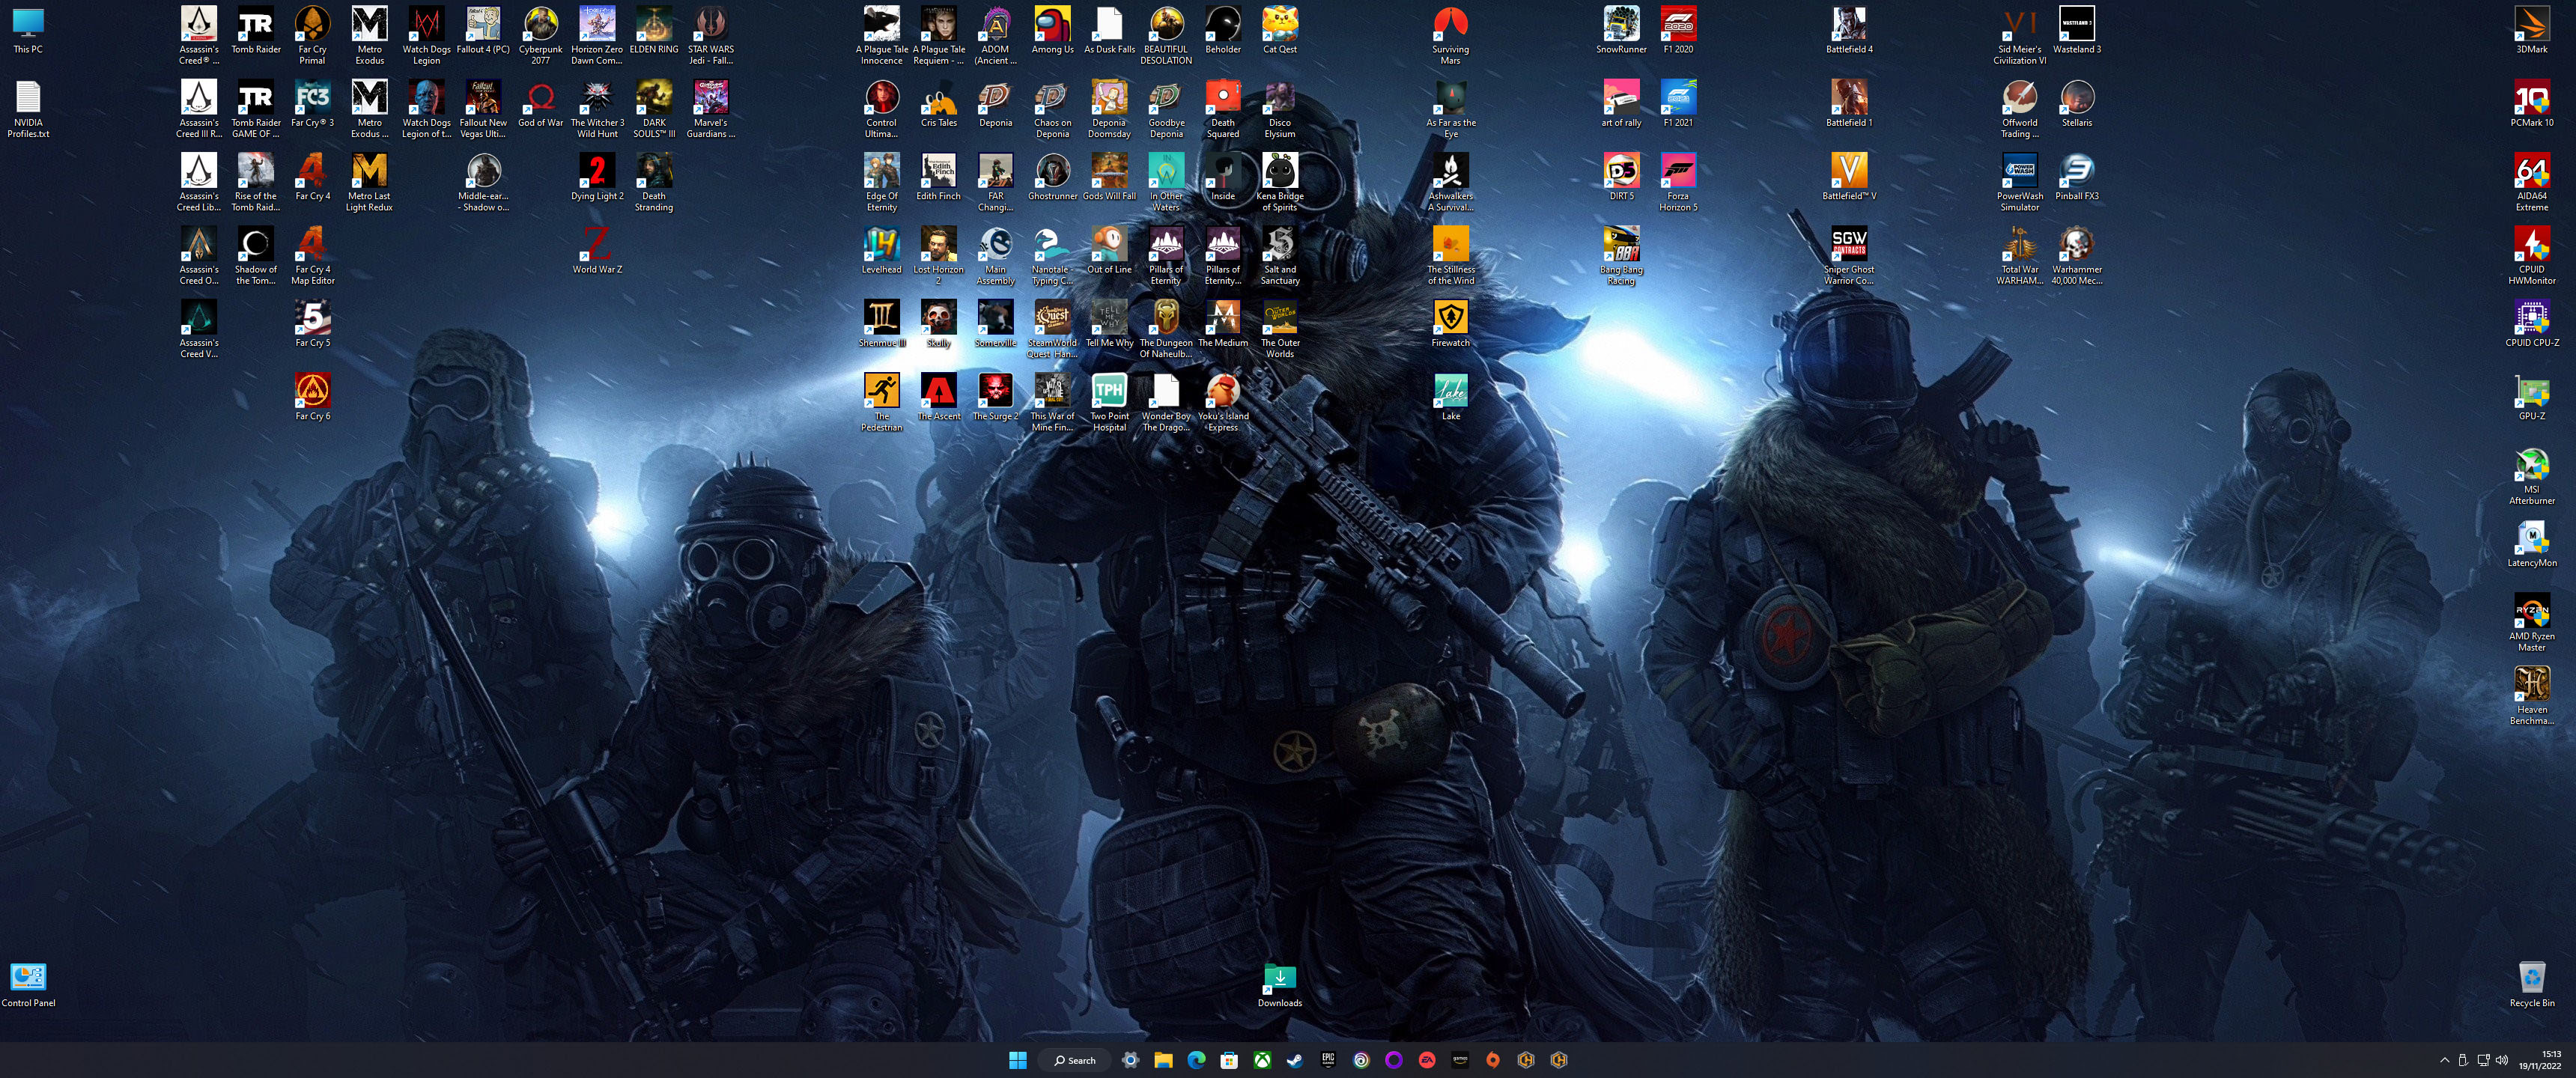The height and width of the screenshot is (1078, 2576).
Task: Select the Control Panel desktop icon
Action: pyautogui.click(x=28, y=985)
